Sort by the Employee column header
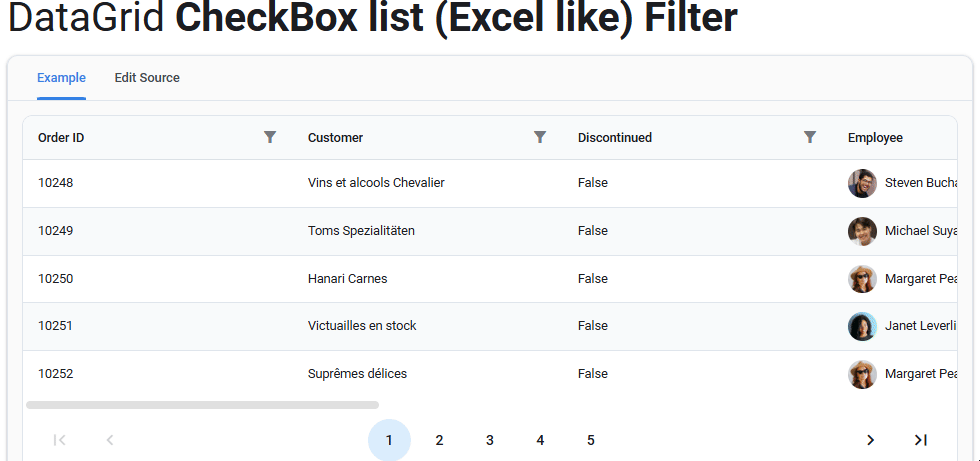Screen dimensions: 980x461 pyautogui.click(x=875, y=137)
